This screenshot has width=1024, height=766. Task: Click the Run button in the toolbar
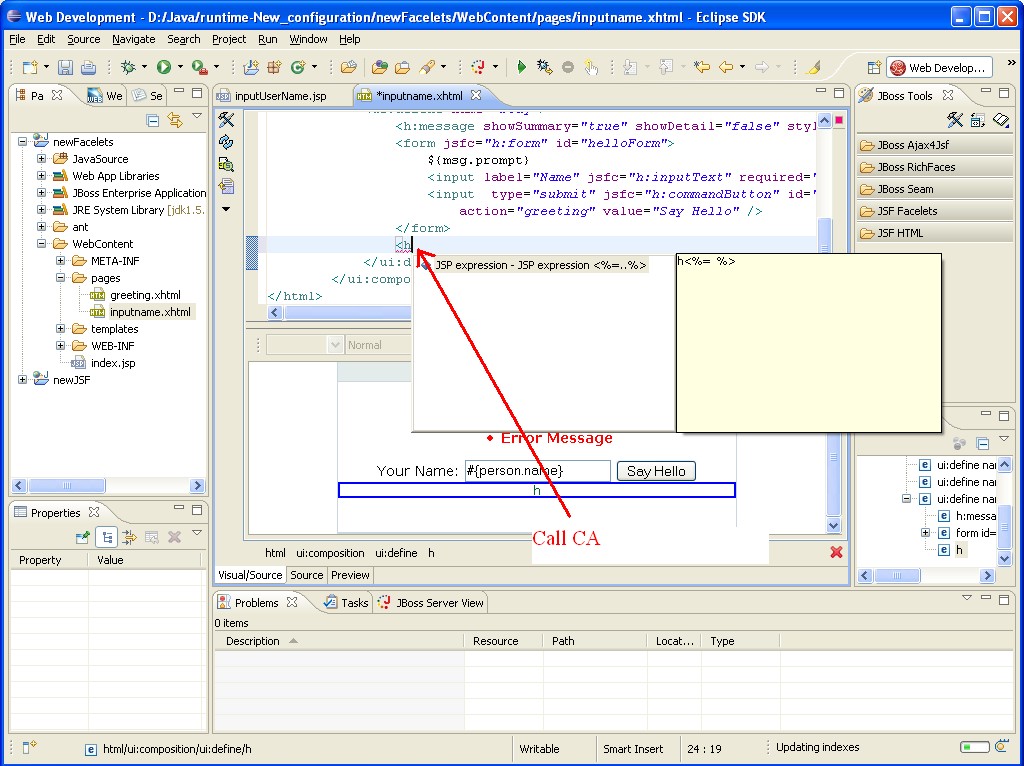coord(163,67)
